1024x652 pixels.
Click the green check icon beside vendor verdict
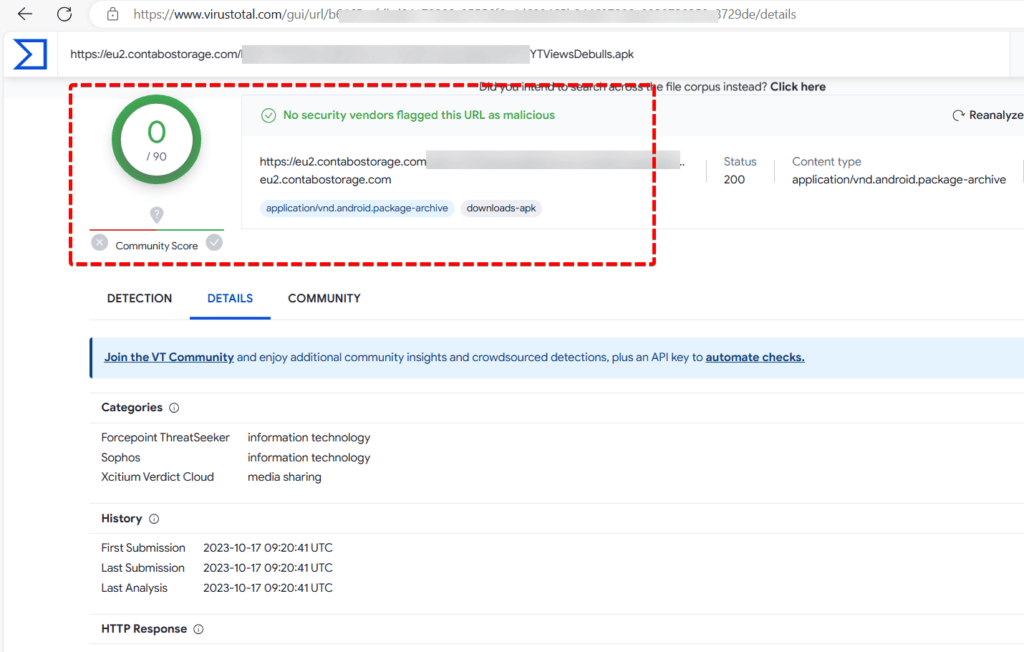click(x=268, y=116)
